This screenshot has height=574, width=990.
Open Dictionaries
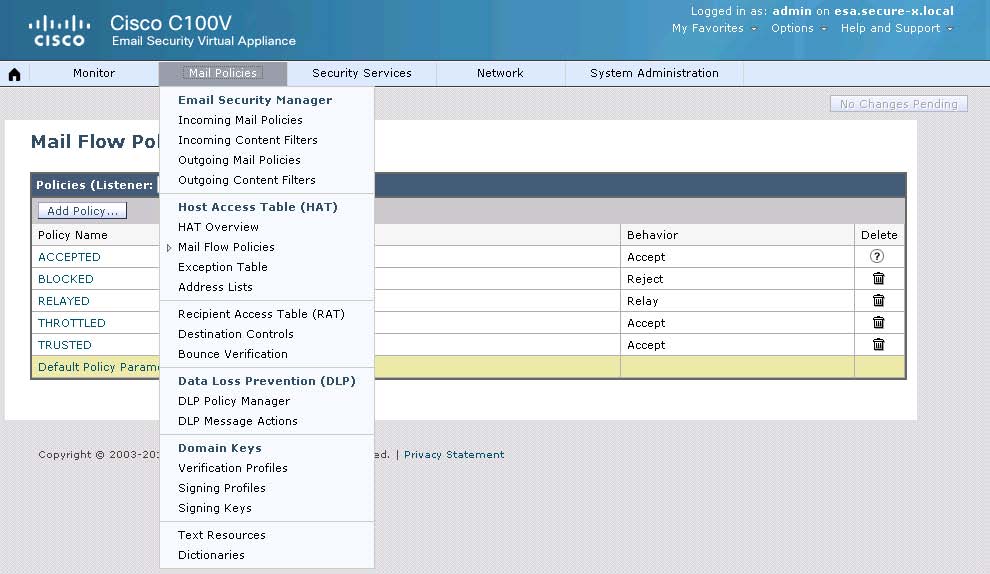pos(212,555)
